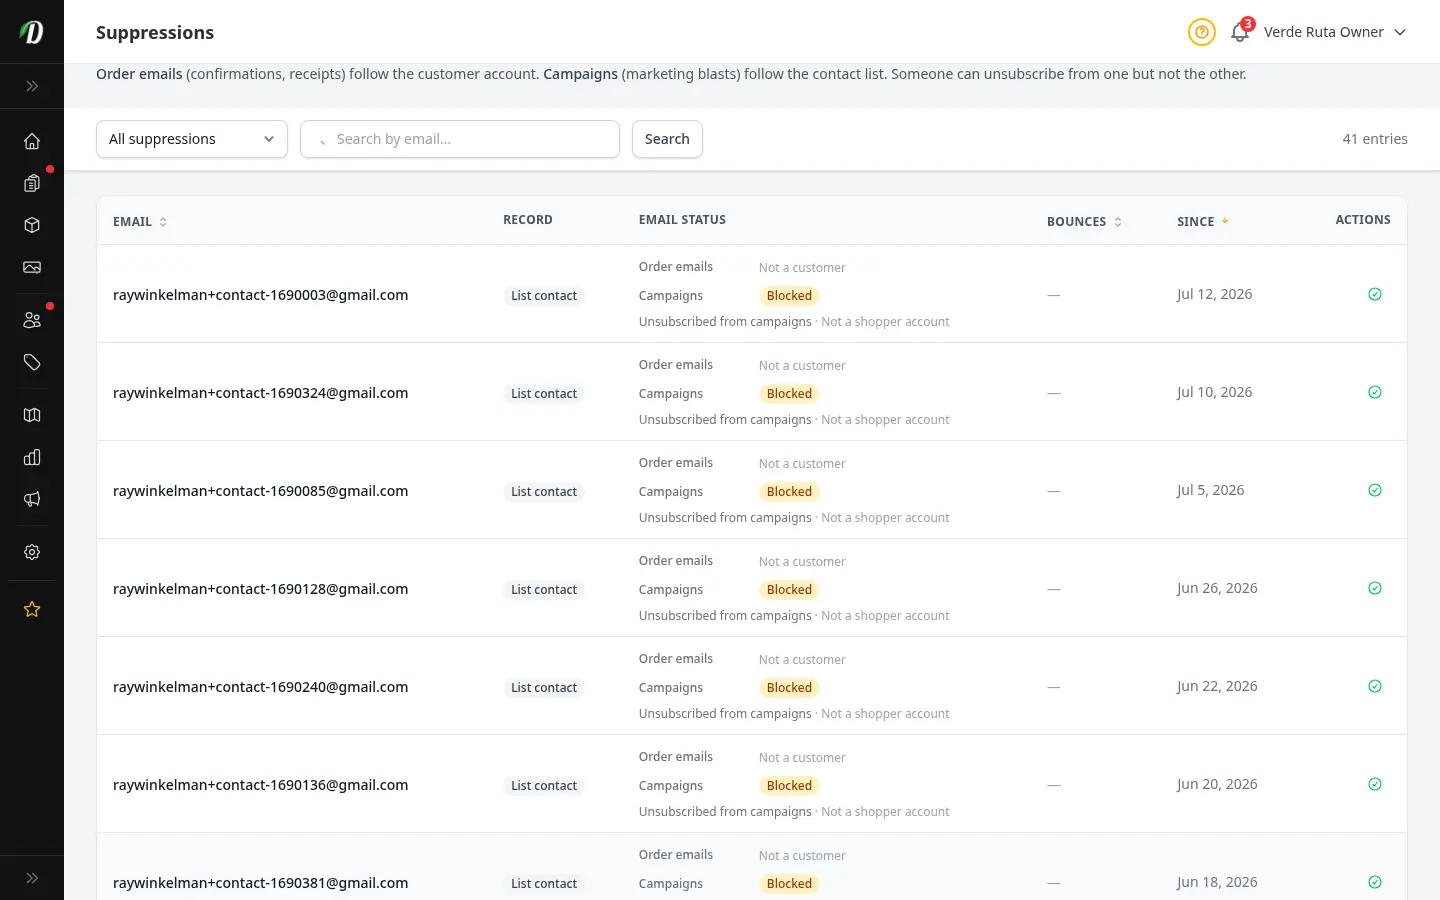The width and height of the screenshot is (1440, 900).
Task: Click the Search button
Action: [x=667, y=139]
